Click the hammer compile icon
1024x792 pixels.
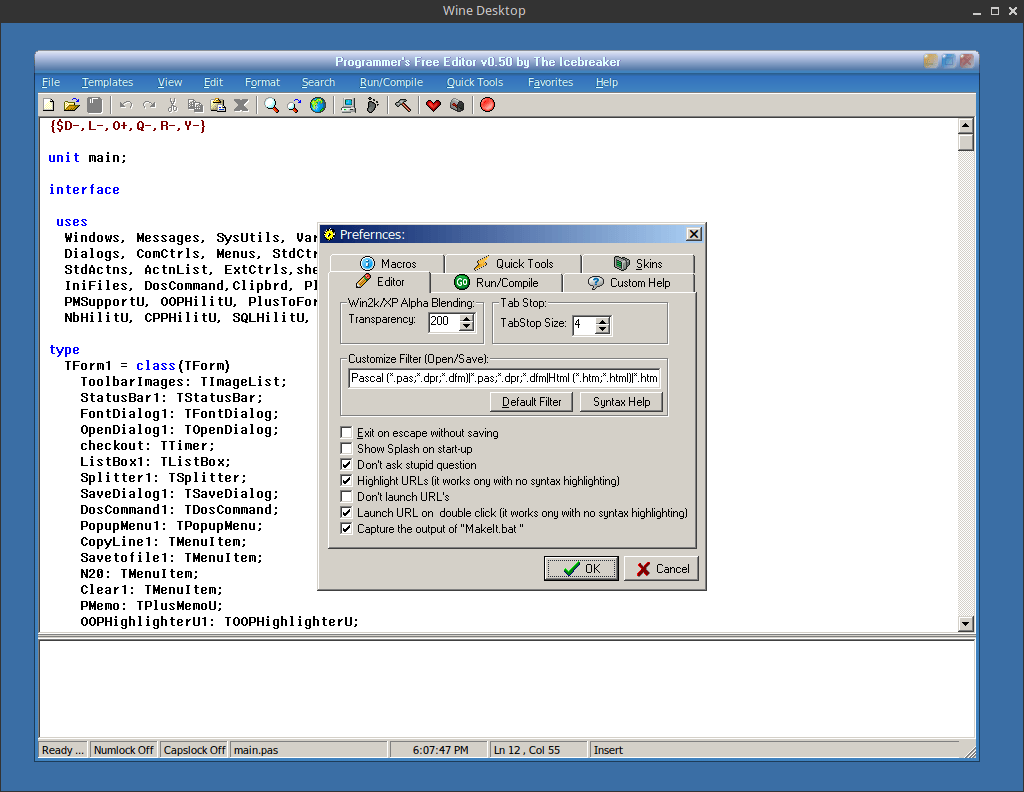(402, 105)
